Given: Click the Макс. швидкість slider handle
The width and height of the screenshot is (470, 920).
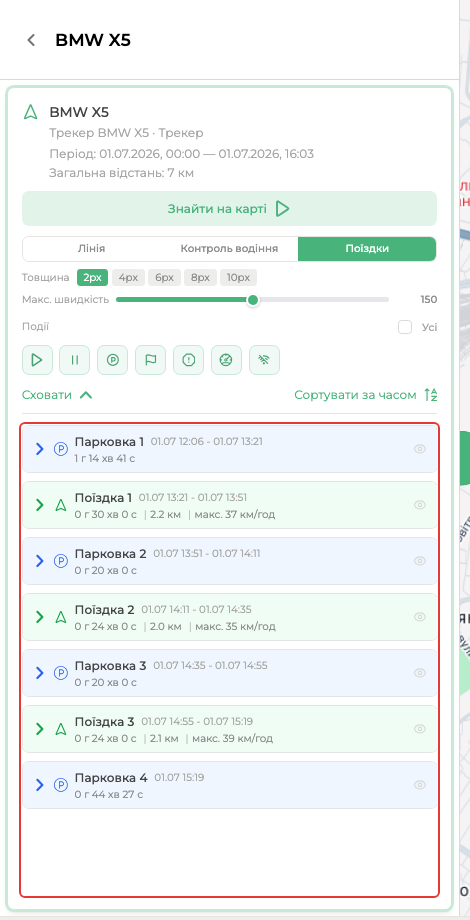Looking at the screenshot, I should pyautogui.click(x=253, y=300).
